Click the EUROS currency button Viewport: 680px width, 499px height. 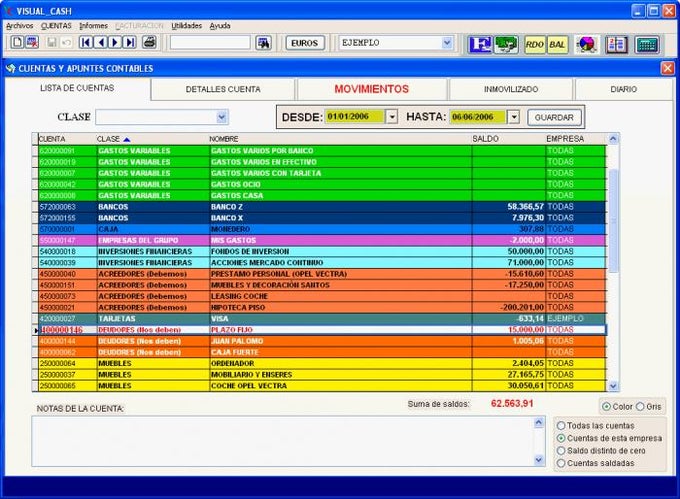click(x=304, y=43)
